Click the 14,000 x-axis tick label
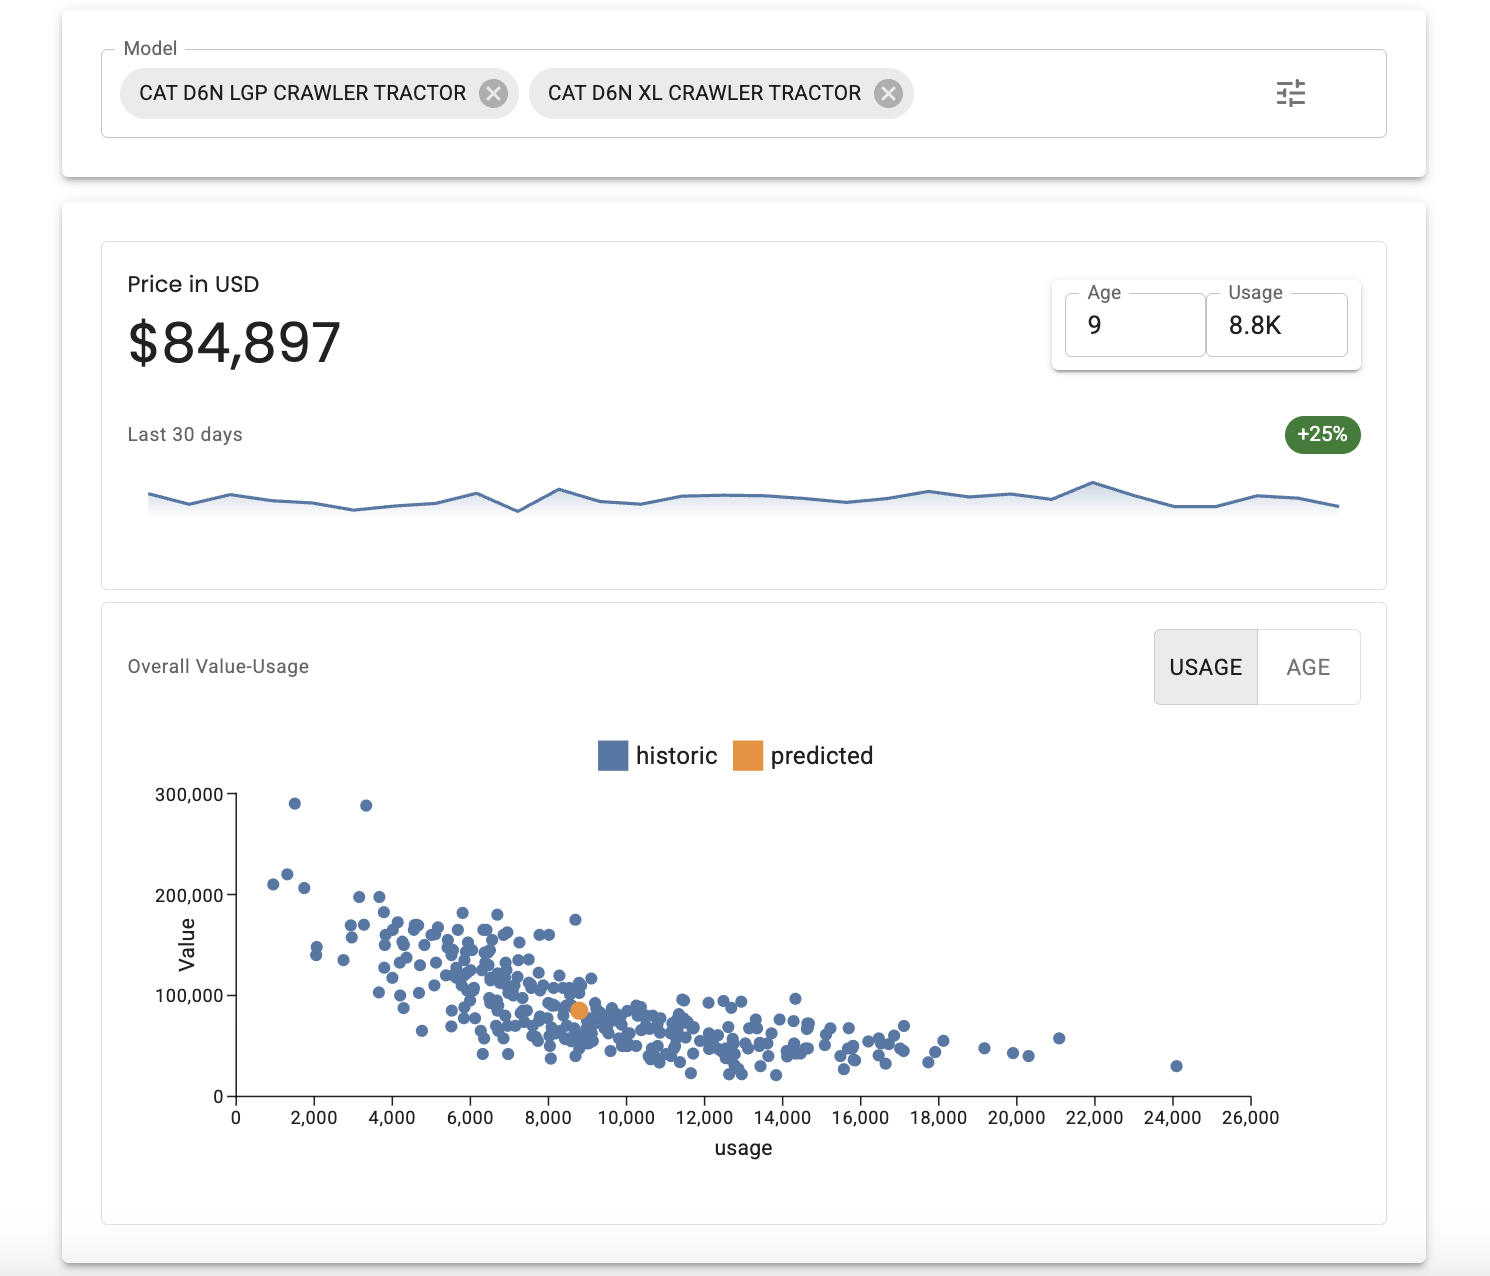This screenshot has height=1276, width=1490. click(x=782, y=1118)
